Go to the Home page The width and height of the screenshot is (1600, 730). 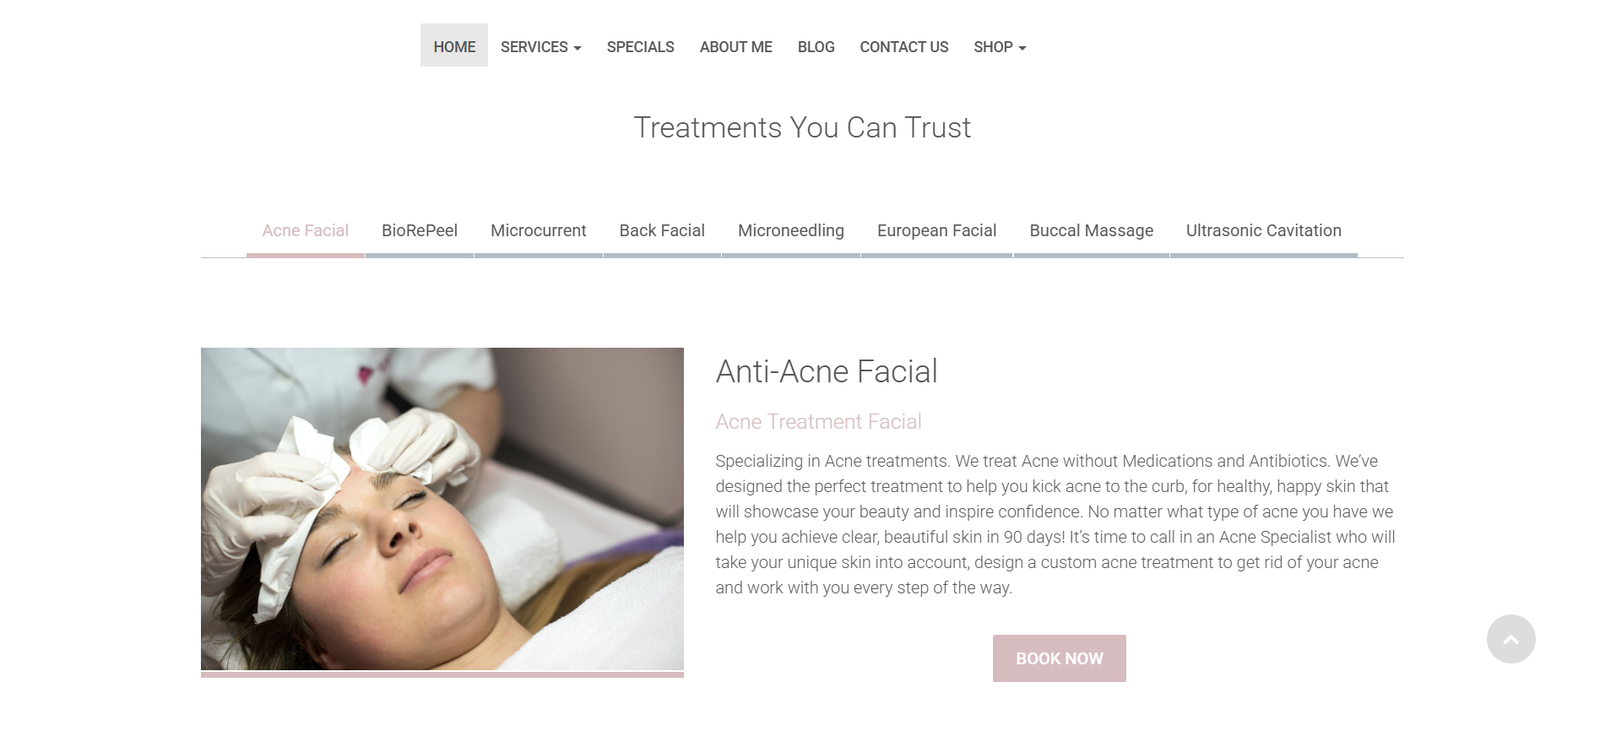[x=454, y=46]
